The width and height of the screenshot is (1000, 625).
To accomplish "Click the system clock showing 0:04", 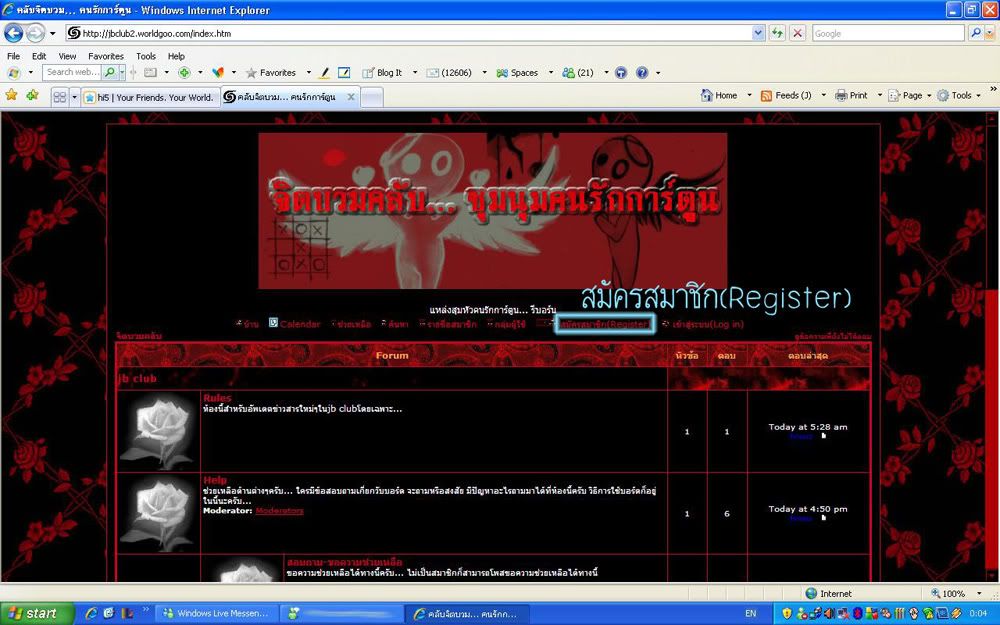I will tap(978, 614).
